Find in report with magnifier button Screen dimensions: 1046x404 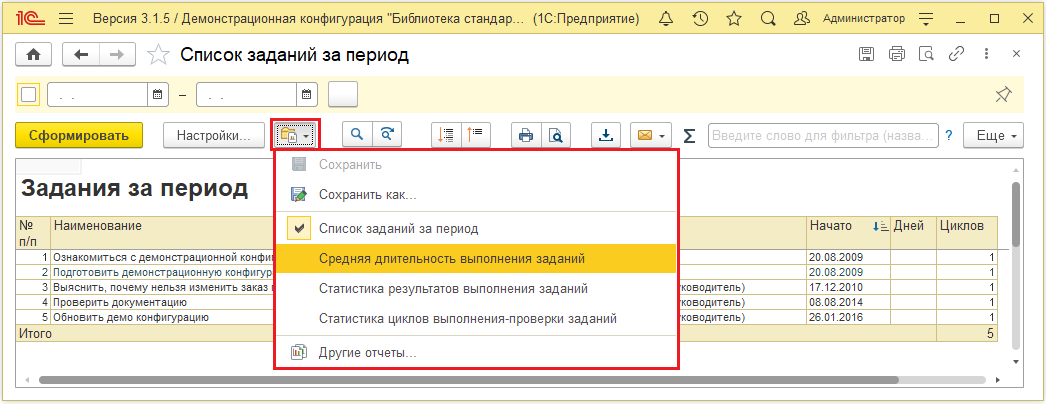click(x=357, y=135)
